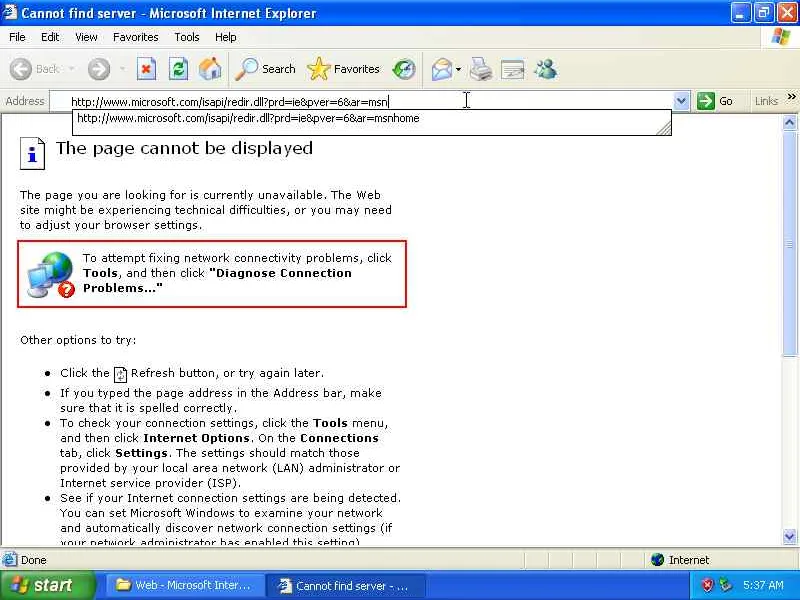
Task: Click the 5:37 AM system clock
Action: tap(763, 585)
